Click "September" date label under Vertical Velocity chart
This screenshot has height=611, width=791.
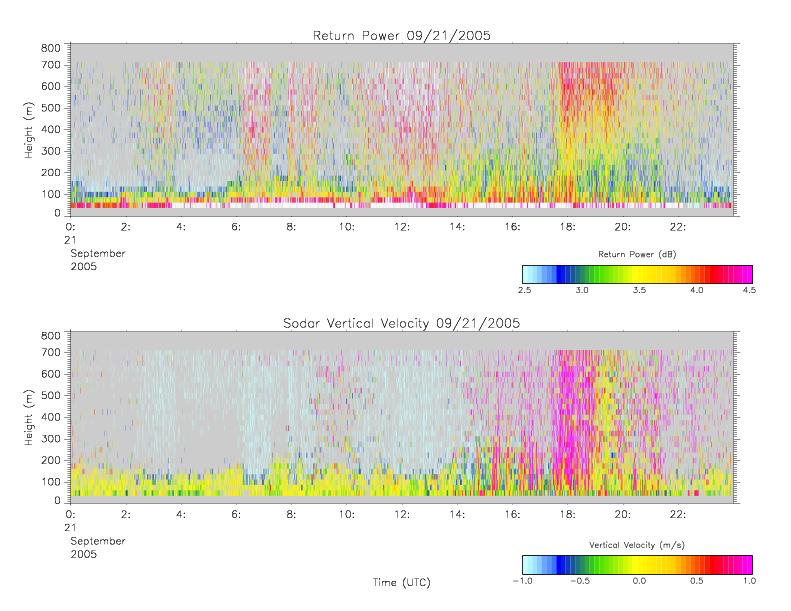click(98, 541)
